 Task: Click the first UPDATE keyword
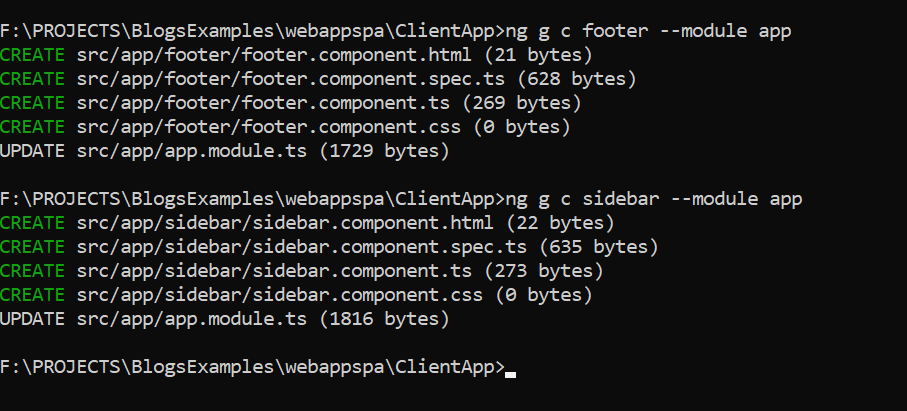pyautogui.click(x=33, y=151)
